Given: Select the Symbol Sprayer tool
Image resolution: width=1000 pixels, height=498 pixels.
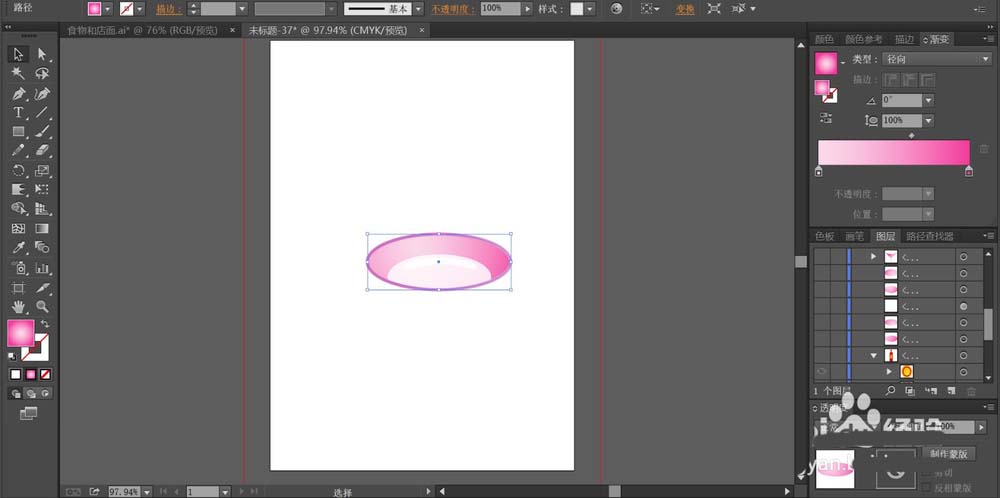Looking at the screenshot, I should (x=18, y=268).
